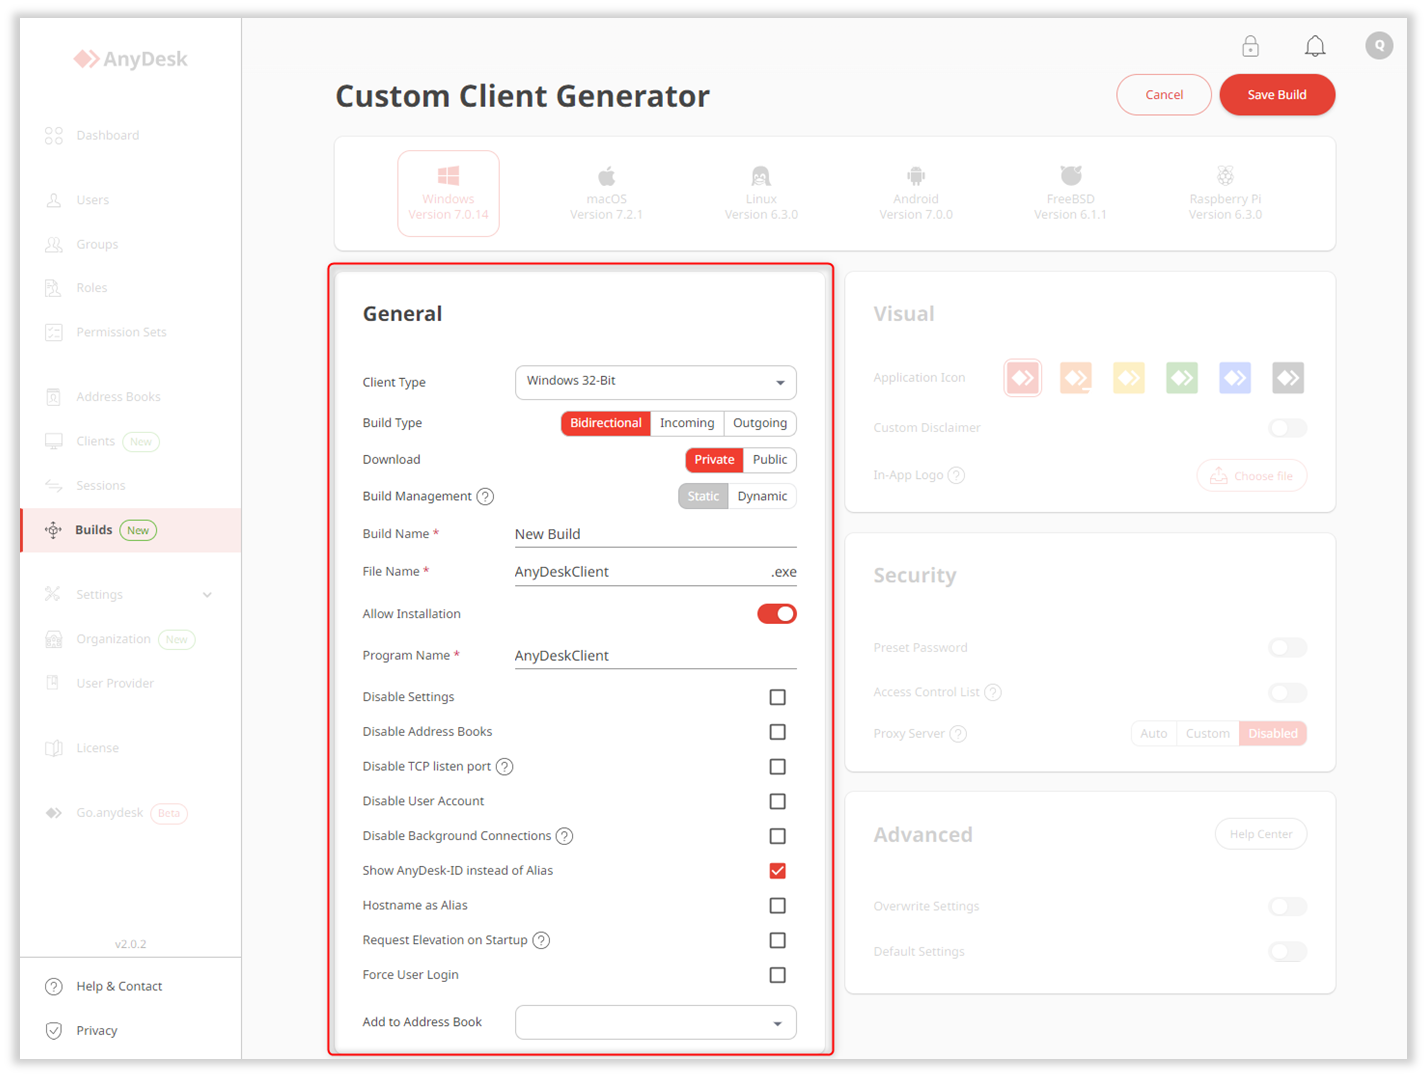
Task: Select the yellow application icon swatch
Action: click(x=1128, y=378)
